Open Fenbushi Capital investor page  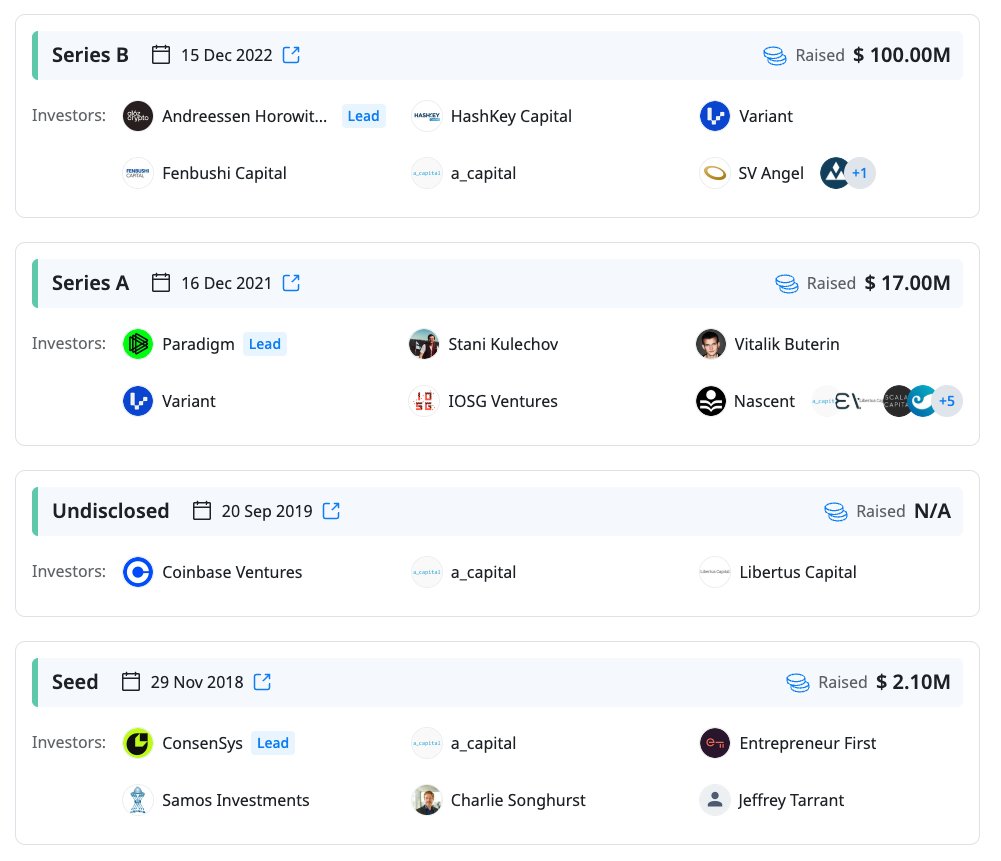pos(224,173)
